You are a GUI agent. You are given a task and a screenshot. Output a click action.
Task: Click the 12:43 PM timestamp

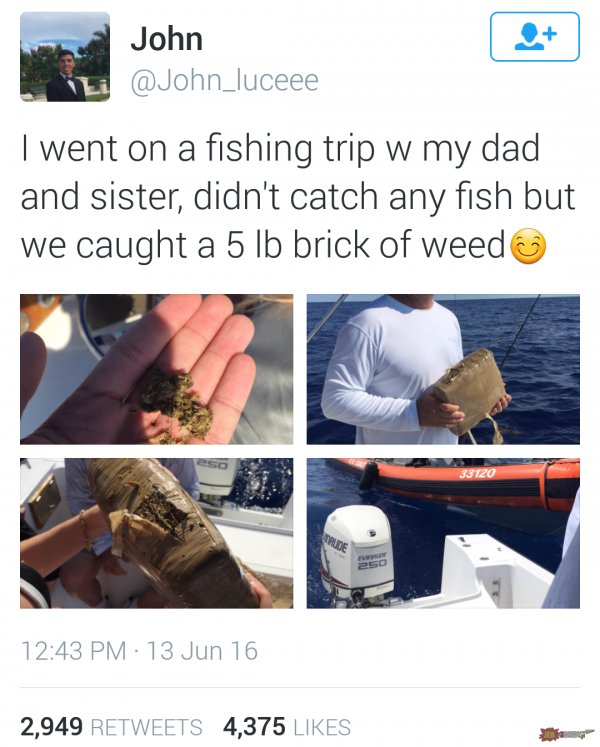73,651
